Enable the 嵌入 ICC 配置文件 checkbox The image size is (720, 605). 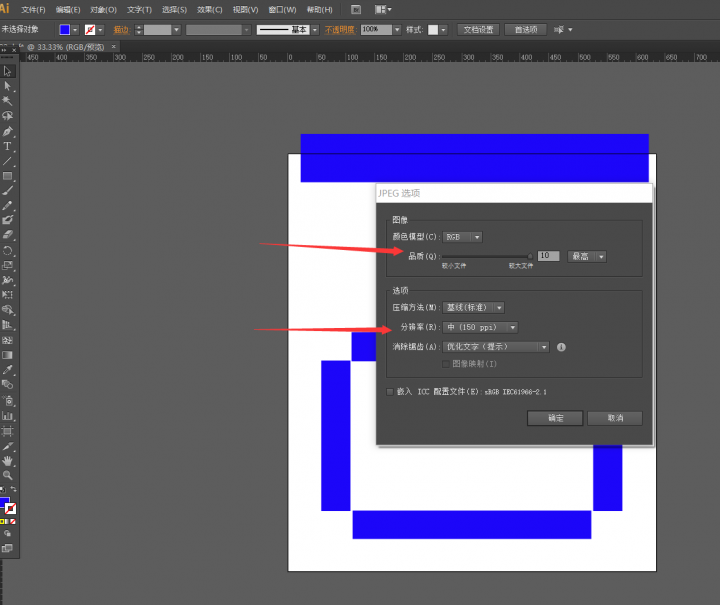pos(390,392)
